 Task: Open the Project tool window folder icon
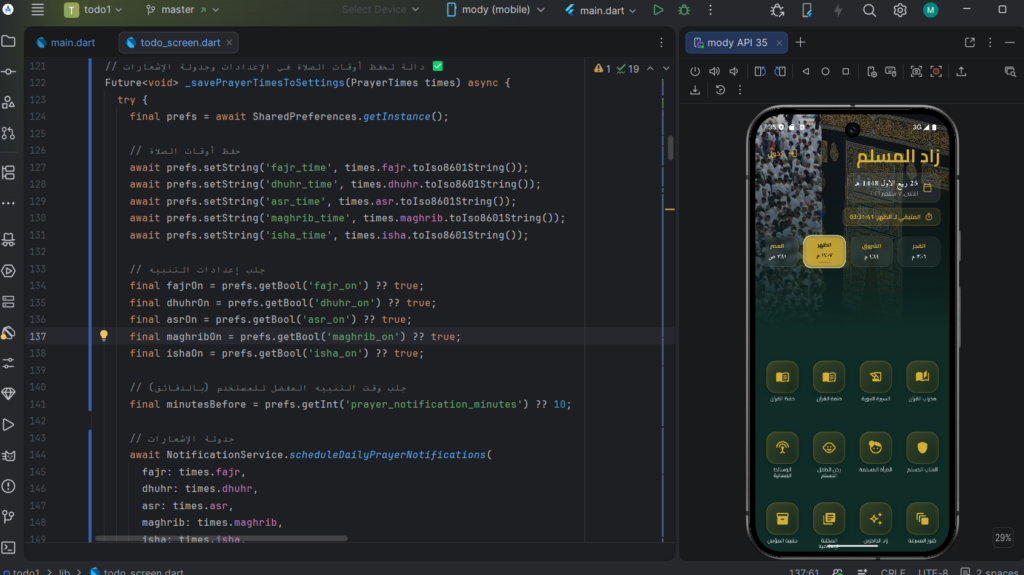[8, 41]
